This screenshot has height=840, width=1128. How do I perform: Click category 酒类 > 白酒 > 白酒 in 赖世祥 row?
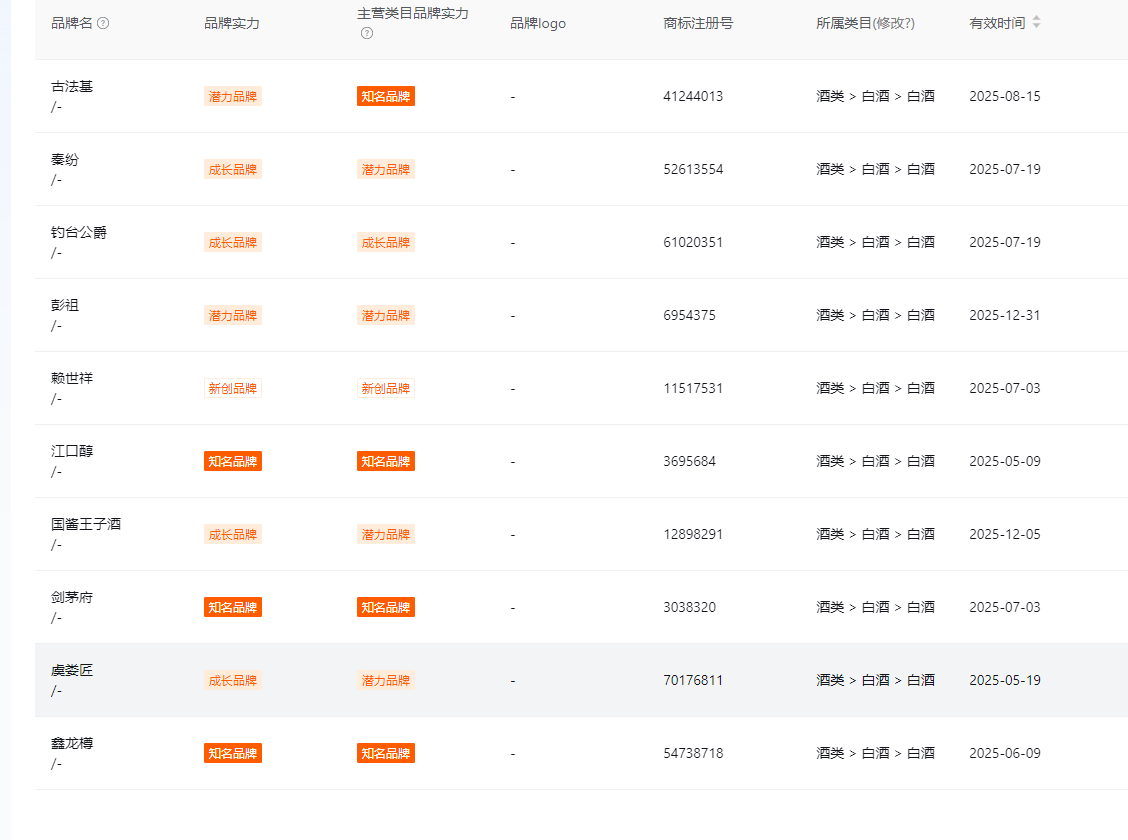point(875,388)
